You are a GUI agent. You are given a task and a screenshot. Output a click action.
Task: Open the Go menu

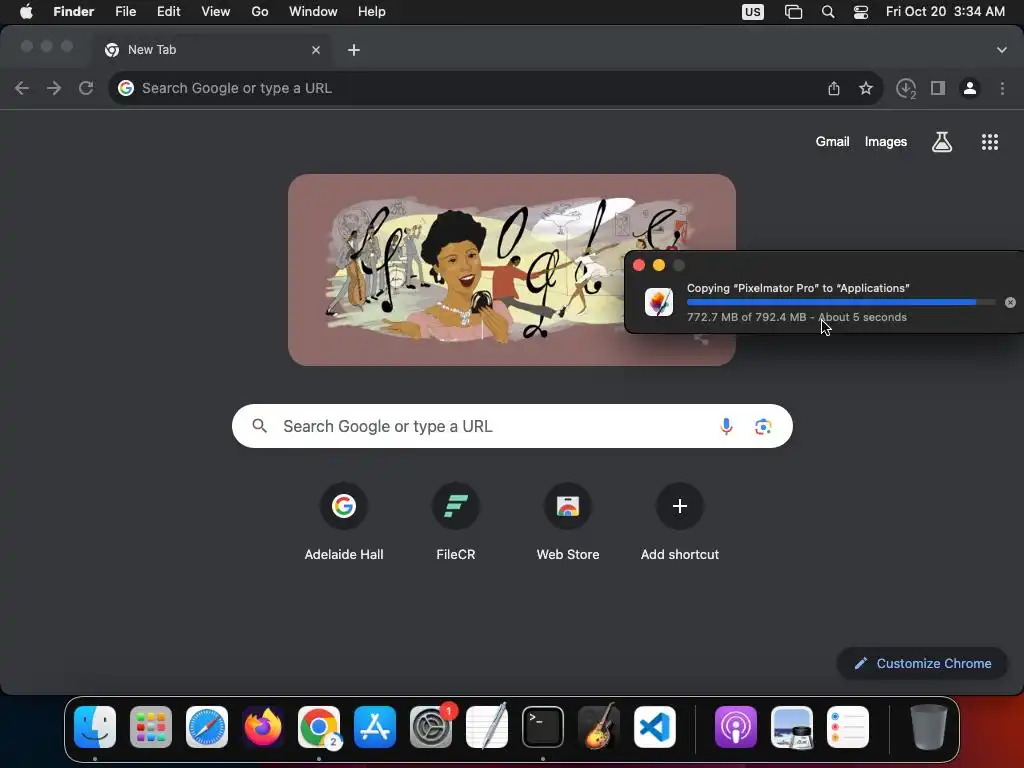tap(260, 12)
